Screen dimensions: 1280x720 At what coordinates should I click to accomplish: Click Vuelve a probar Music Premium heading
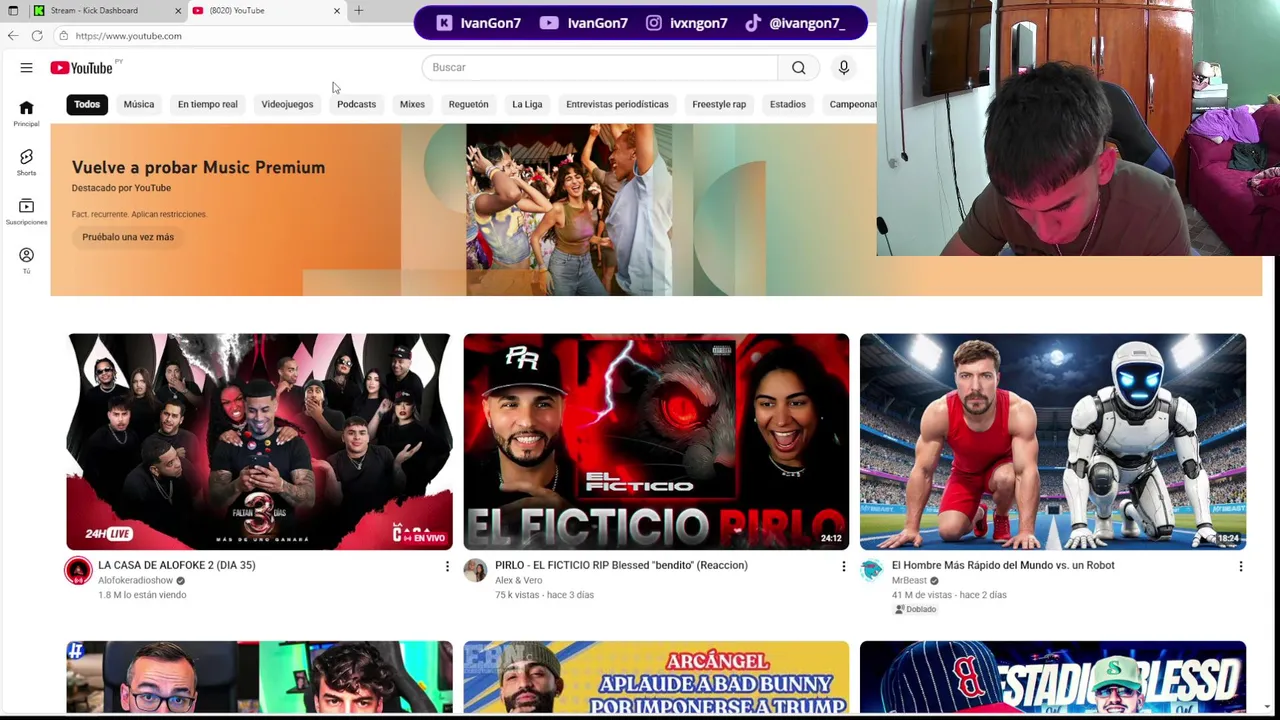coord(198,167)
